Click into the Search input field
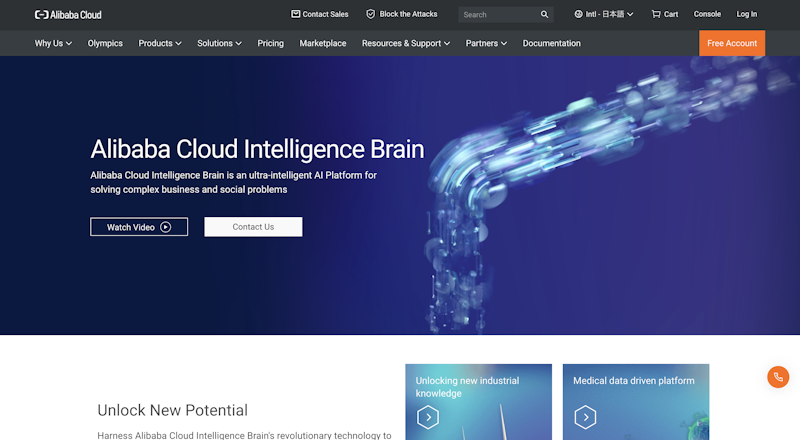Screen dimensions: 800x440 pos(498,15)
